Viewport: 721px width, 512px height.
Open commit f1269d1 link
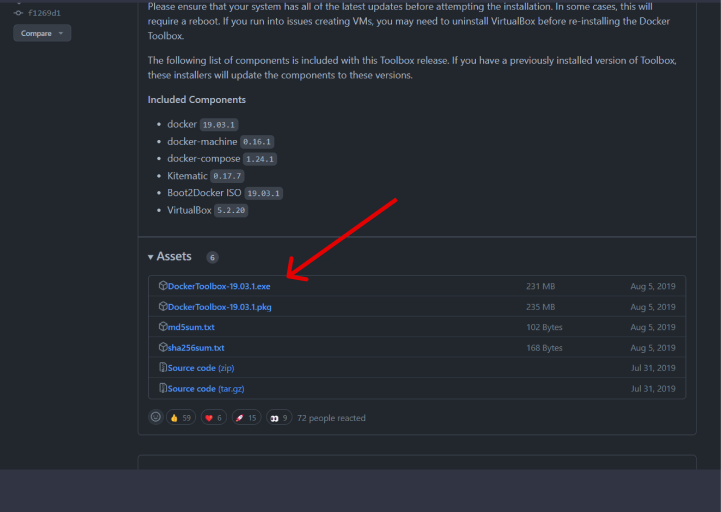pyautogui.click(x=44, y=13)
